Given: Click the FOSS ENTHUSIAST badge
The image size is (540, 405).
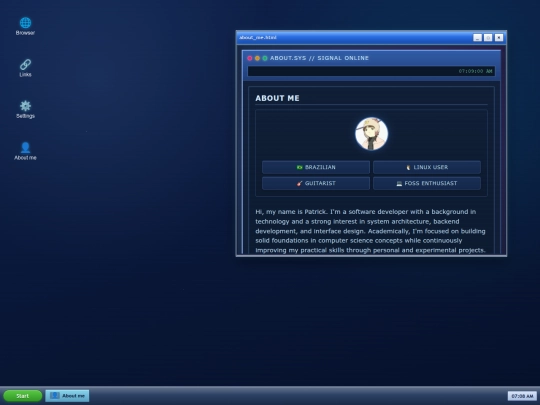Looking at the screenshot, I should tap(427, 183).
